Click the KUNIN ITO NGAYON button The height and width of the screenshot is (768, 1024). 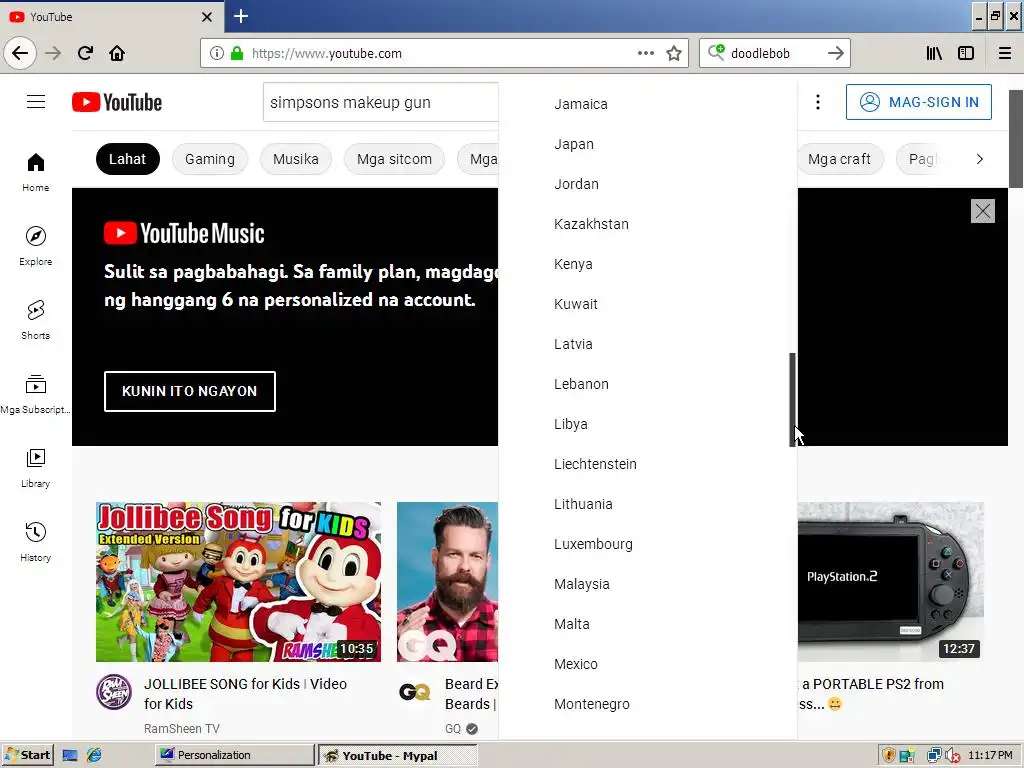coord(190,391)
